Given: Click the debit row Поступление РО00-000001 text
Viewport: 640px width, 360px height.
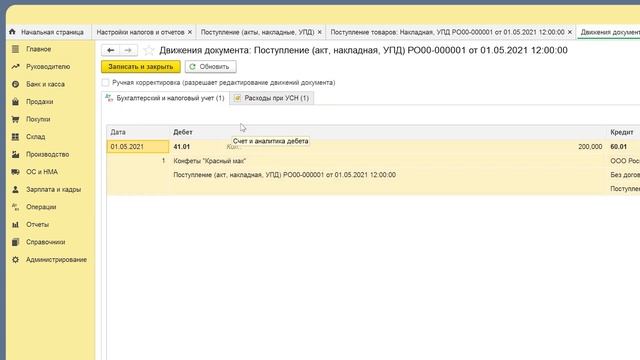Looking at the screenshot, I should [284, 175].
